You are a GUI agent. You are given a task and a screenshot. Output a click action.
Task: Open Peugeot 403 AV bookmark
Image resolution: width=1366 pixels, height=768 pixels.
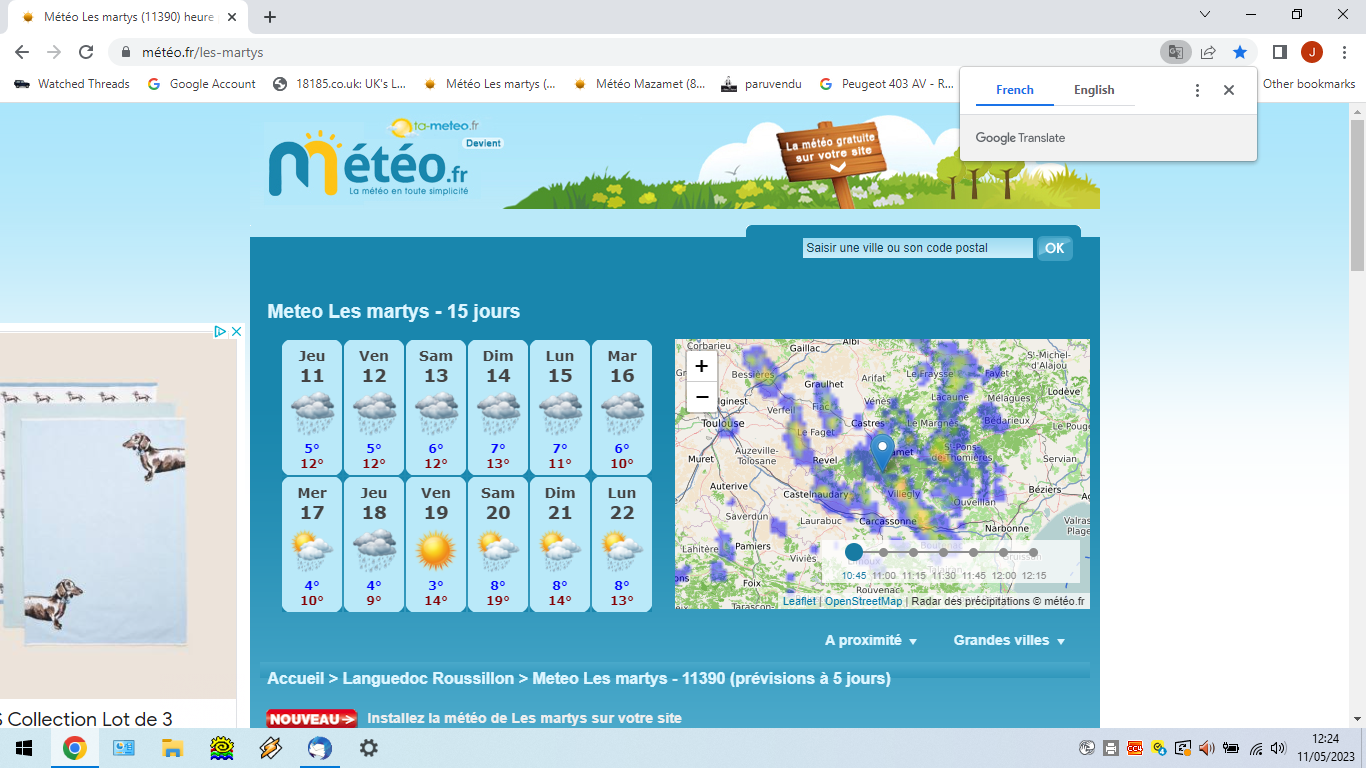[x=887, y=84]
